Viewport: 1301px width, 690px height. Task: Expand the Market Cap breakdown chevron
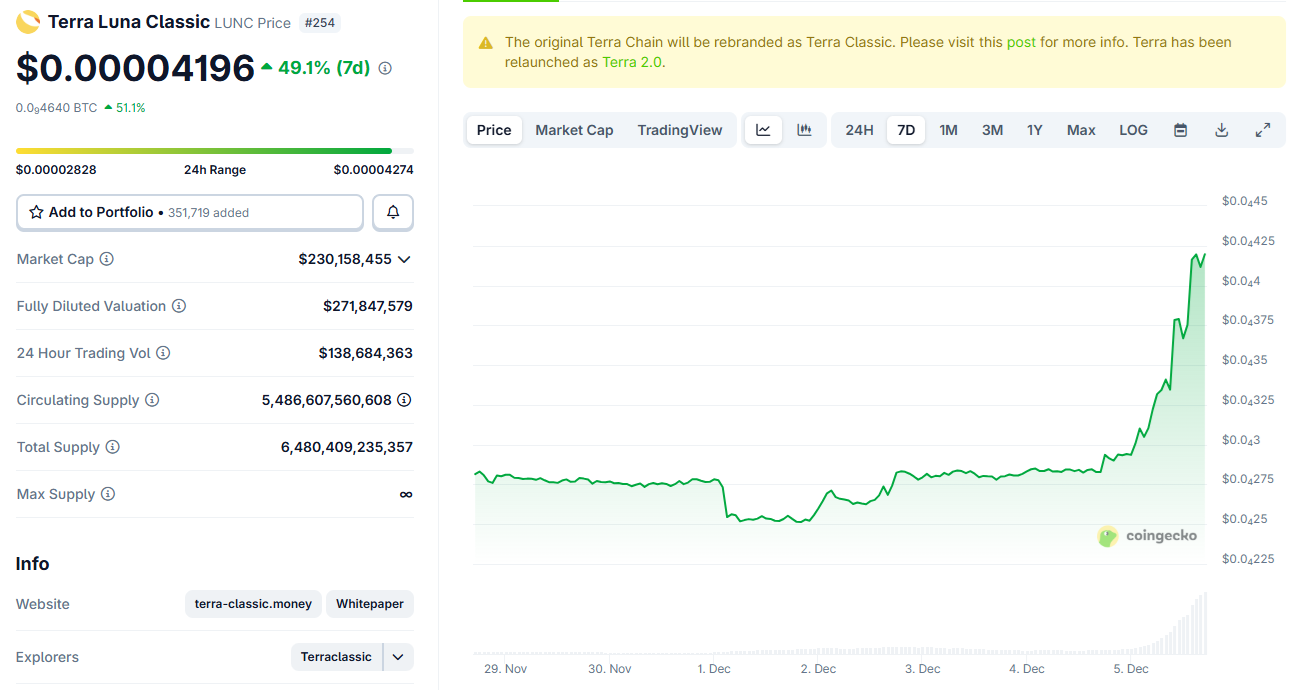403,259
